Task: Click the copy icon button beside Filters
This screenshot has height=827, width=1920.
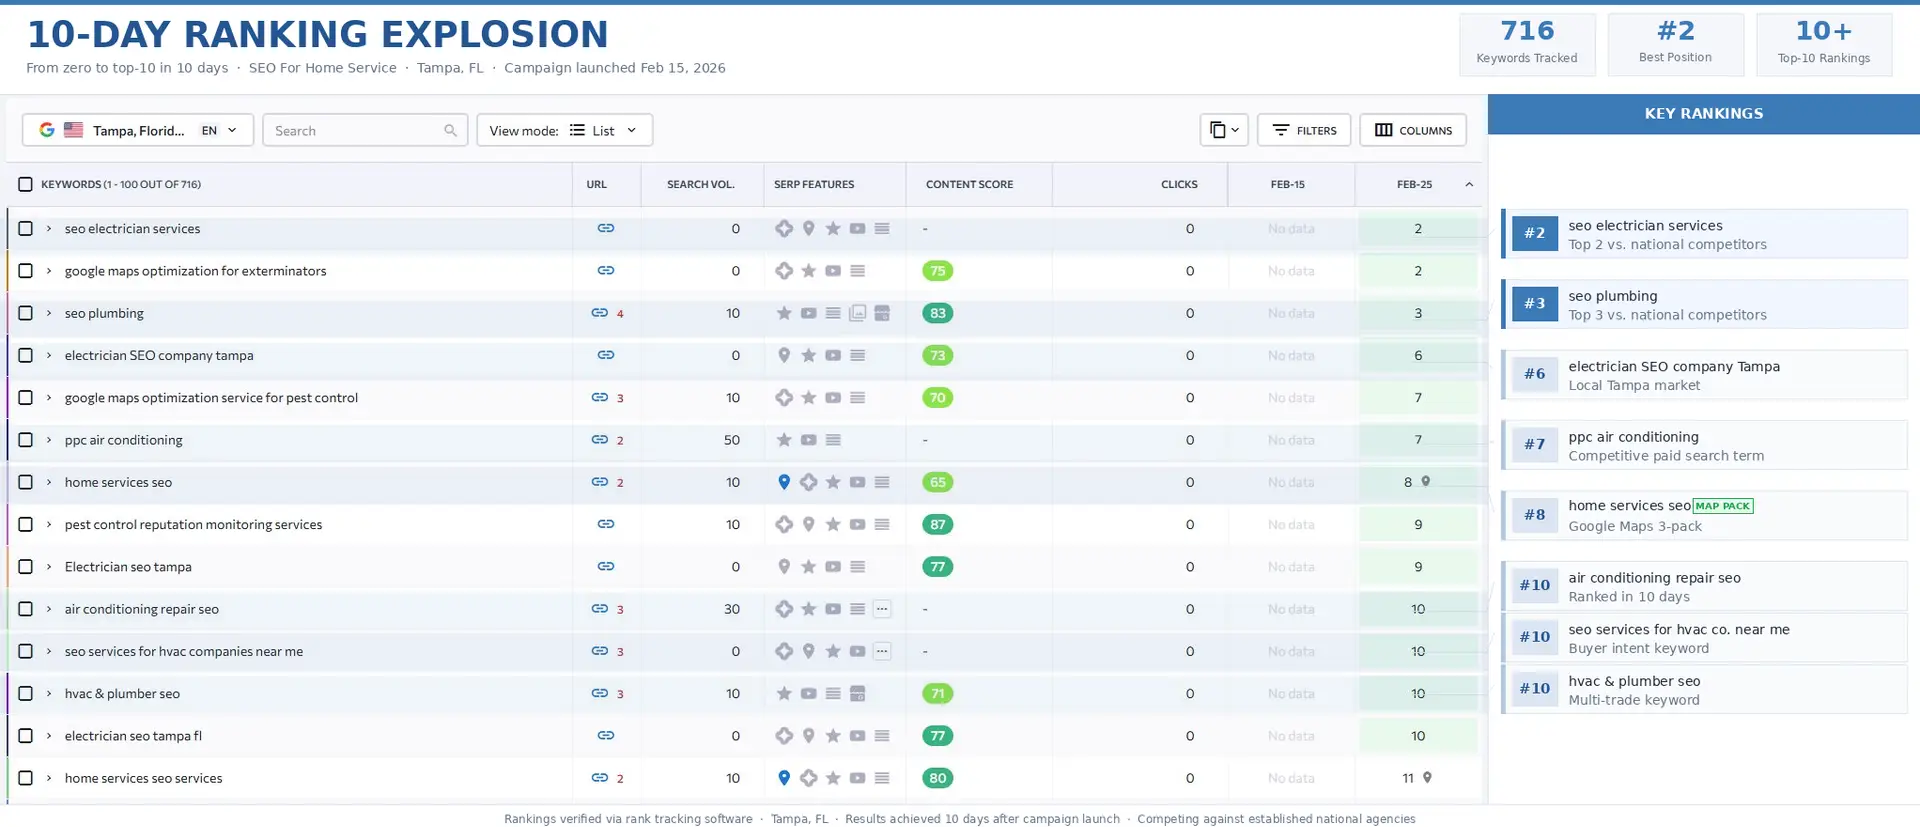Action: 1223,130
